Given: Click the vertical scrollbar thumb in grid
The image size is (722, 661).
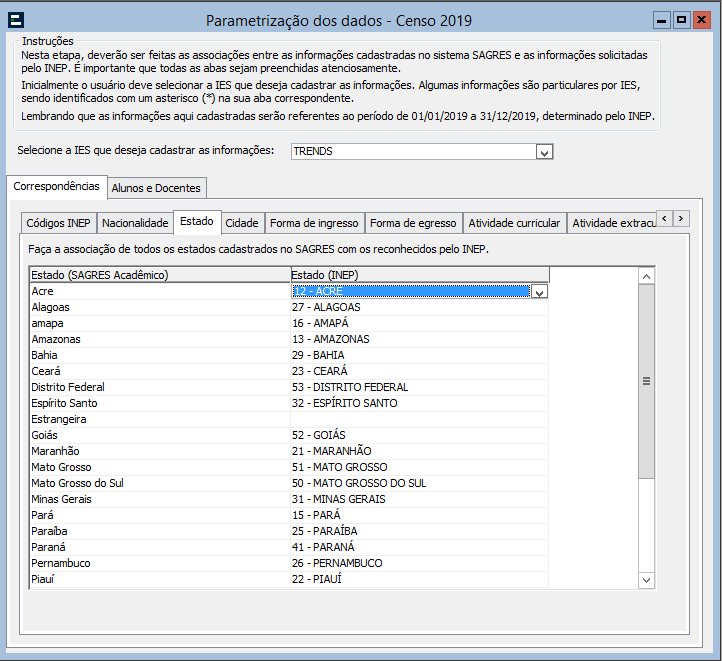Looking at the screenshot, I should click(x=646, y=380).
